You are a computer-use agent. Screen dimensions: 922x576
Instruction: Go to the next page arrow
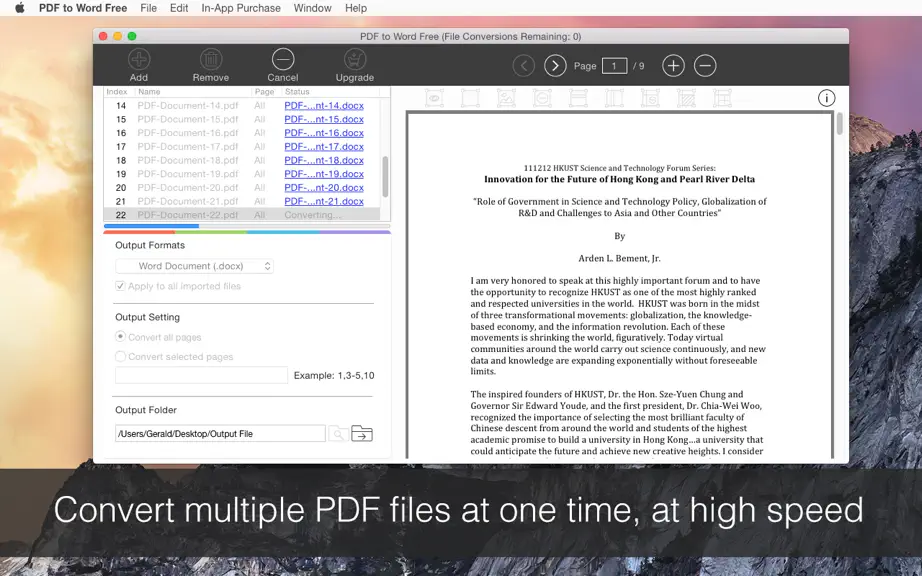555,66
